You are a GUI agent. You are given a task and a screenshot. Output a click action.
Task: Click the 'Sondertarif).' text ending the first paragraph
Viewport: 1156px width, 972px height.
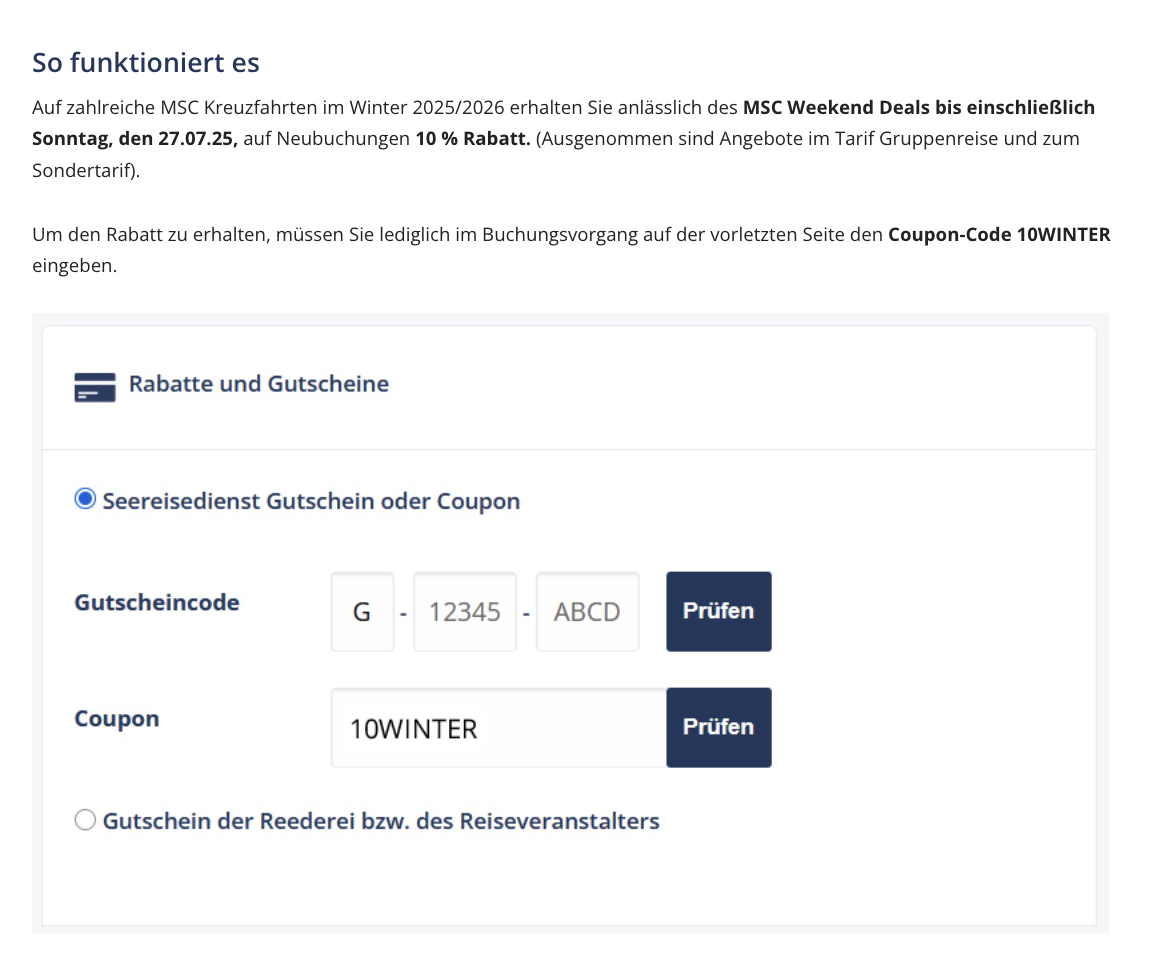[x=86, y=170]
